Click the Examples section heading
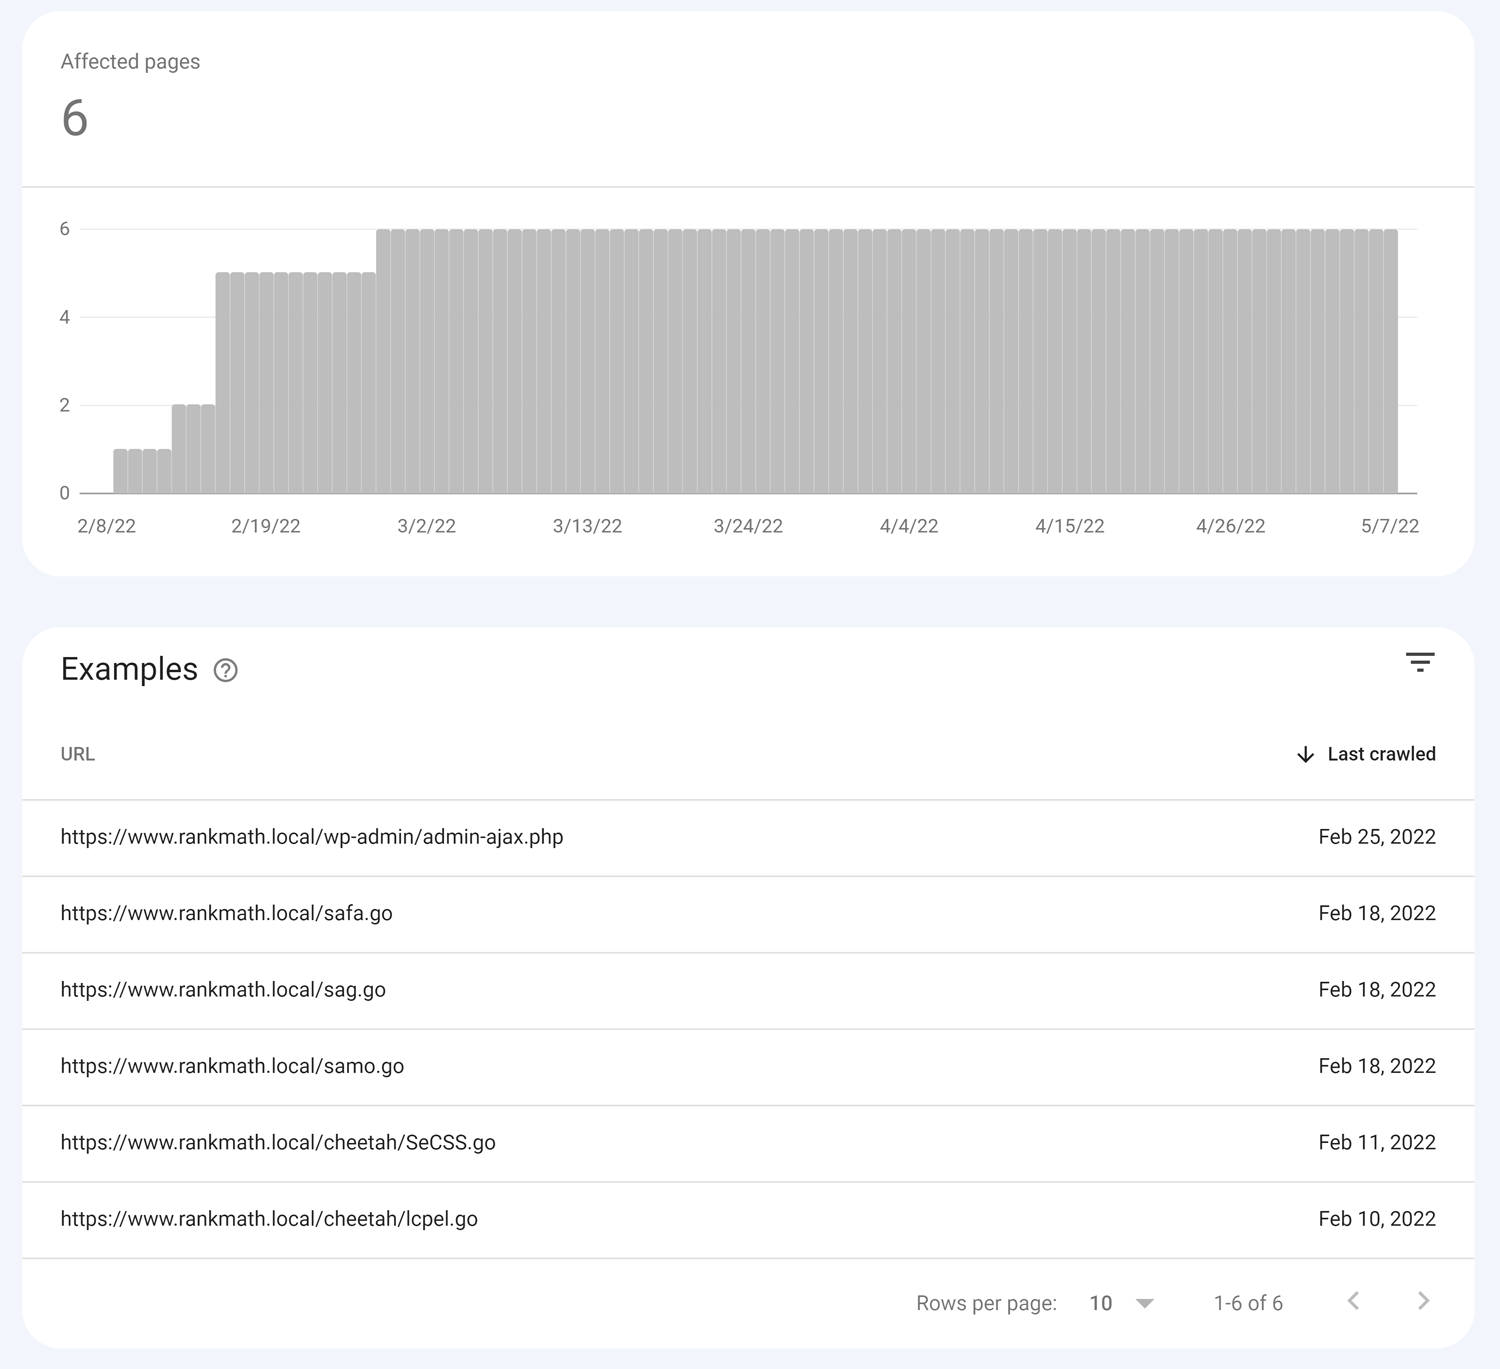The image size is (1500, 1369). tap(129, 669)
